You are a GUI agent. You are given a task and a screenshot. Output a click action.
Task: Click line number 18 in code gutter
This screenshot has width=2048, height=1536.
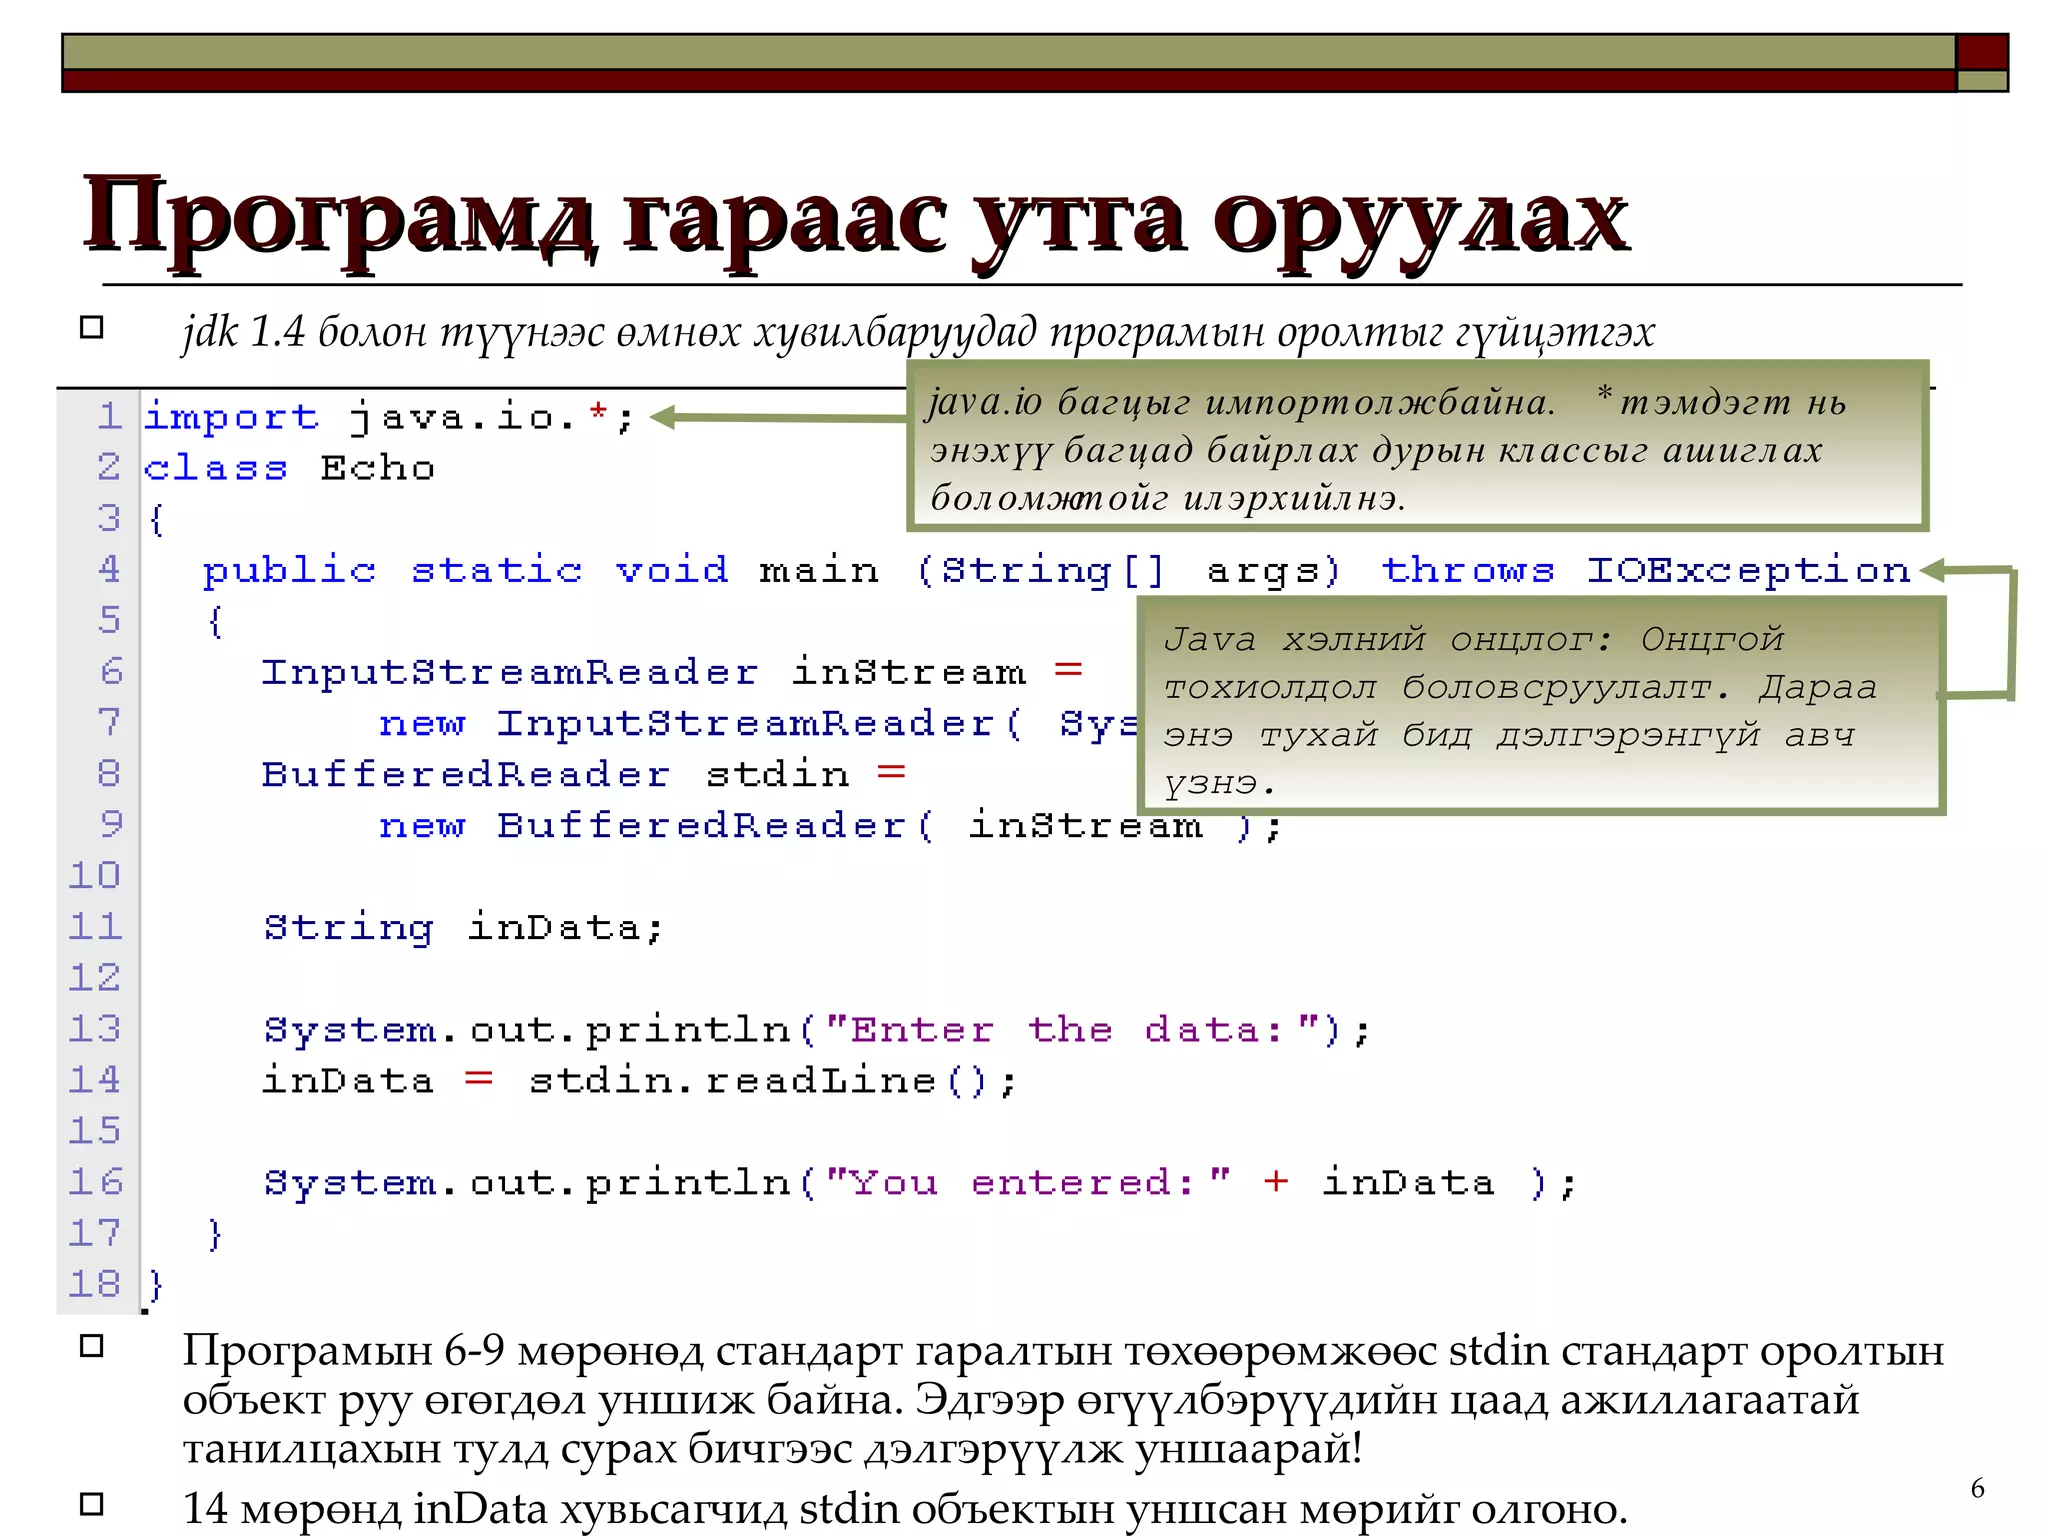click(95, 1283)
